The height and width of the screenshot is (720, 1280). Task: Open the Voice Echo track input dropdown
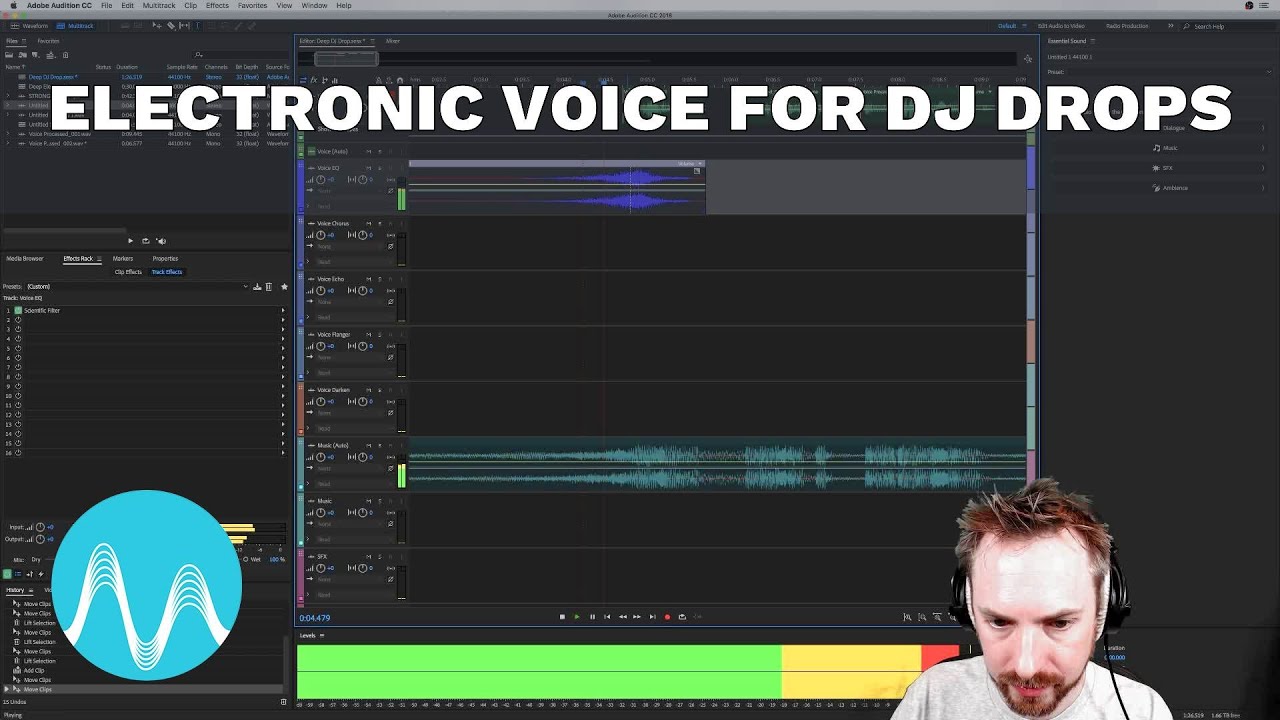click(x=348, y=301)
